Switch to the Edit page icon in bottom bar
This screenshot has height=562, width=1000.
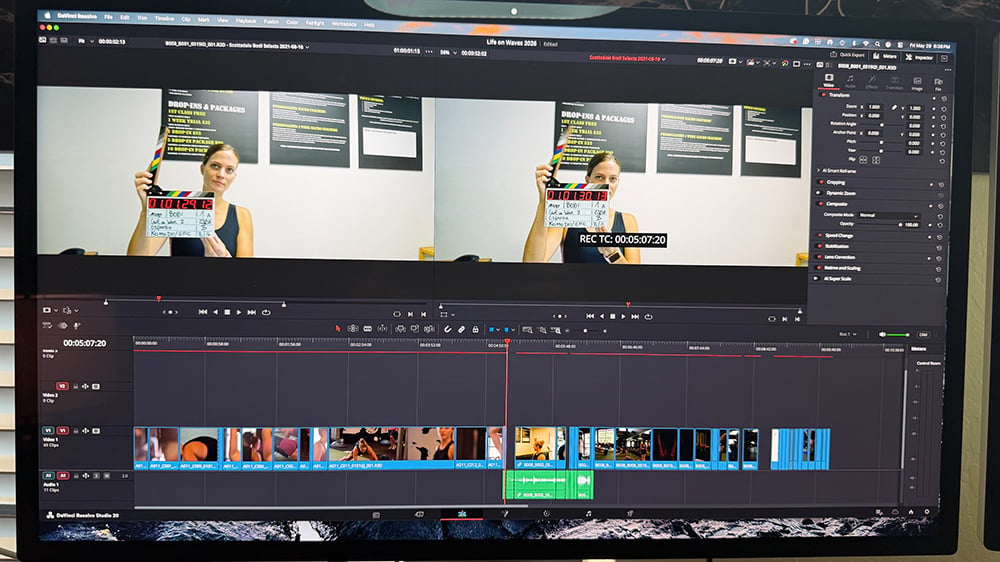click(x=462, y=514)
